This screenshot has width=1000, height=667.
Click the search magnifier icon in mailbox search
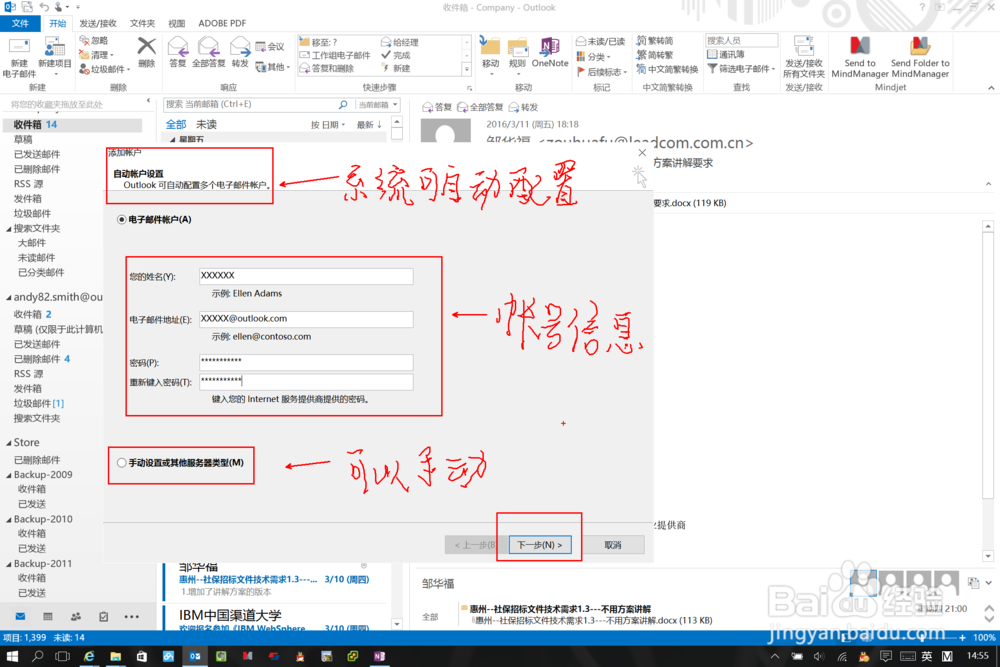(343, 105)
